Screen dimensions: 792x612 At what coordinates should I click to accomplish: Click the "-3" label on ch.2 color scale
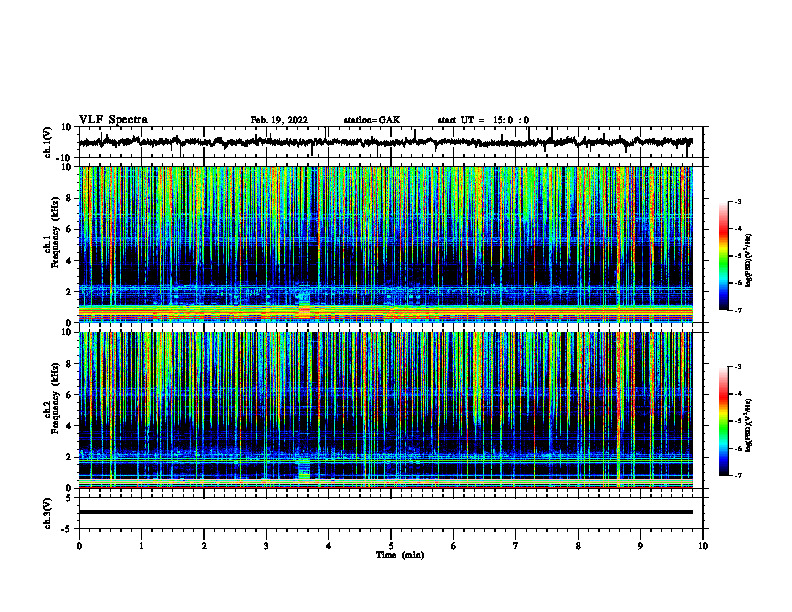pyautogui.click(x=737, y=367)
